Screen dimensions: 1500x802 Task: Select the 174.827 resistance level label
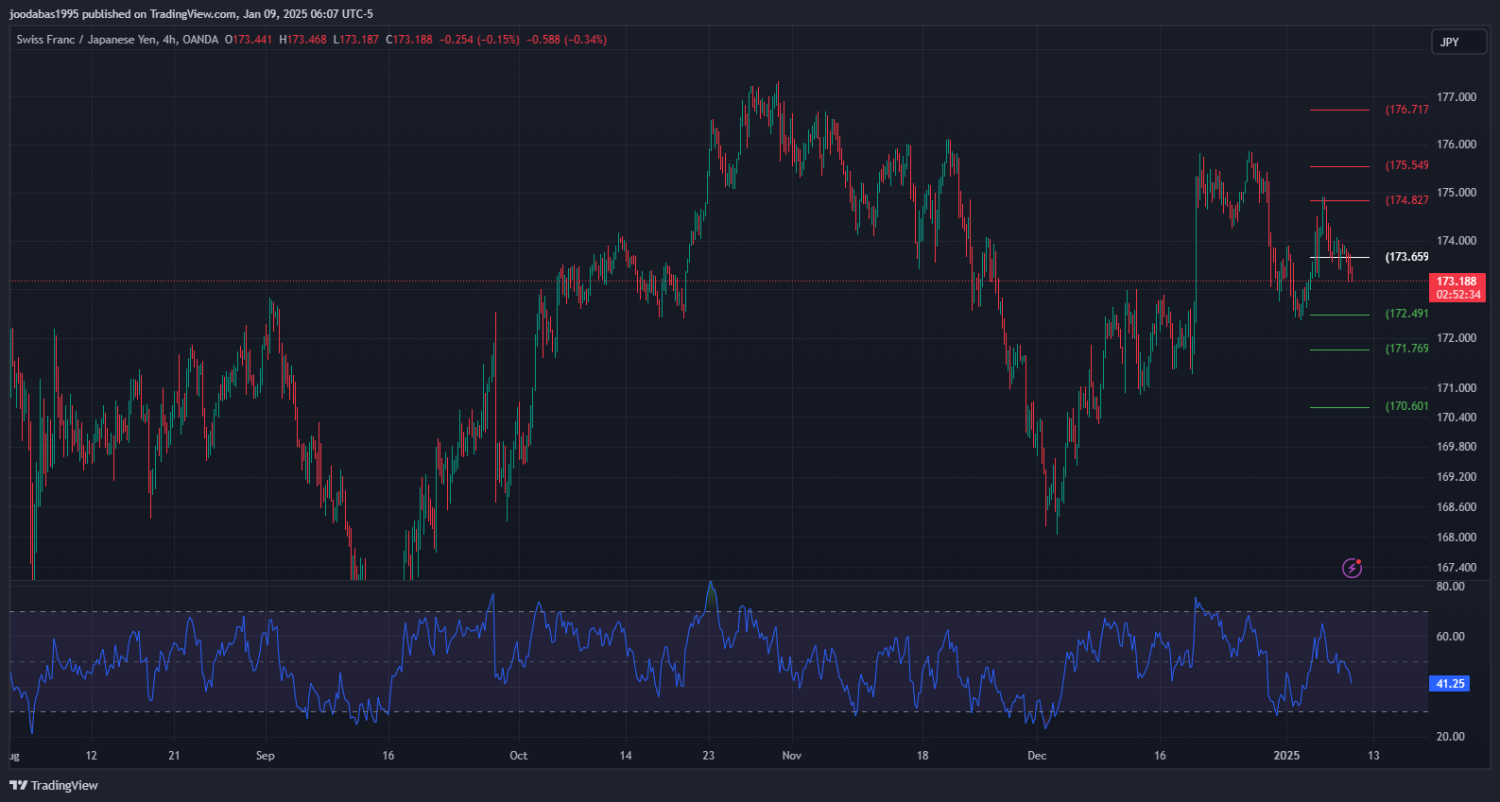(1406, 200)
